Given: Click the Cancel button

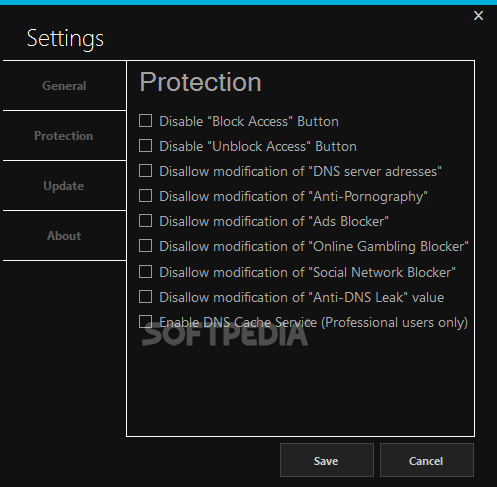Looking at the screenshot, I should (x=427, y=460).
